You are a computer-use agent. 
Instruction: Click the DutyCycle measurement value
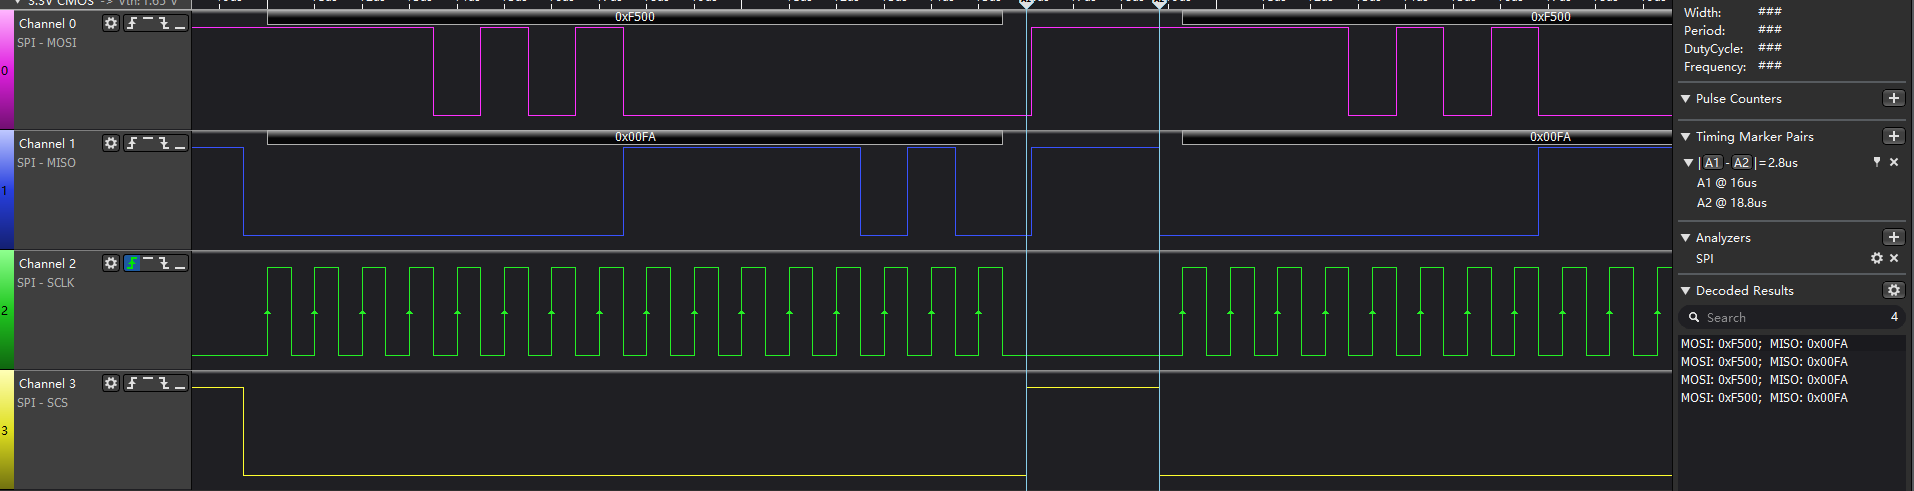(x=1769, y=48)
